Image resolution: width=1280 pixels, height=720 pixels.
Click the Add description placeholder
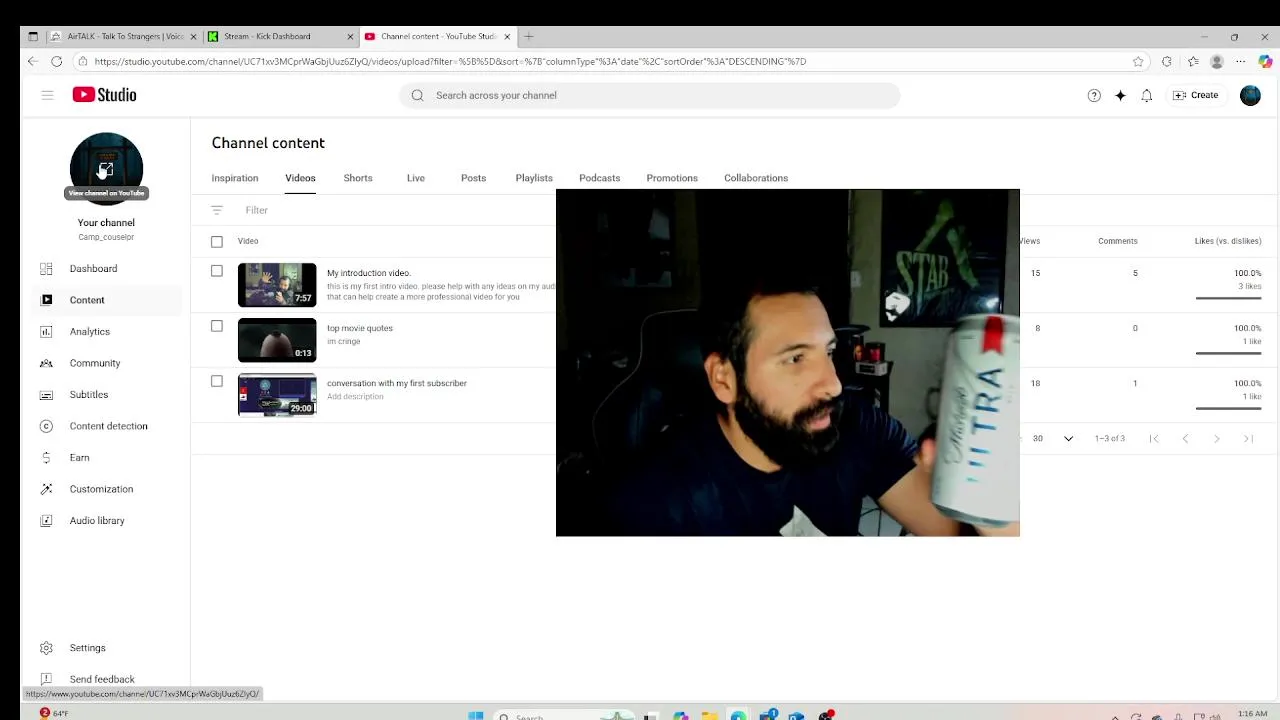[355, 397]
